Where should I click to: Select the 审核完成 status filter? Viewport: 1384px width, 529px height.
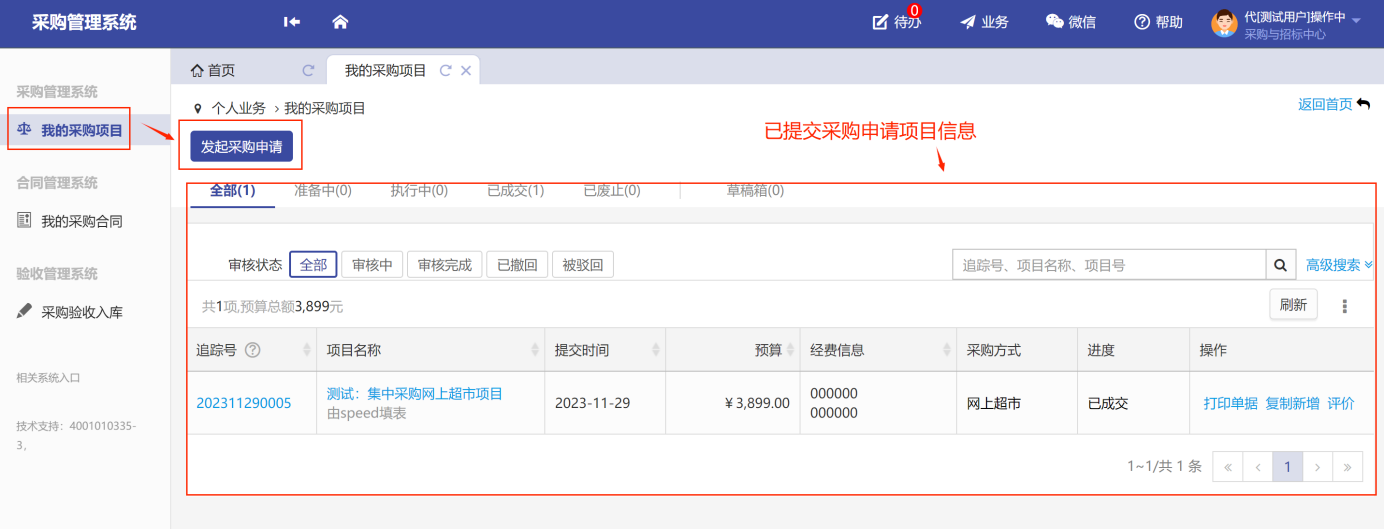tap(444, 265)
